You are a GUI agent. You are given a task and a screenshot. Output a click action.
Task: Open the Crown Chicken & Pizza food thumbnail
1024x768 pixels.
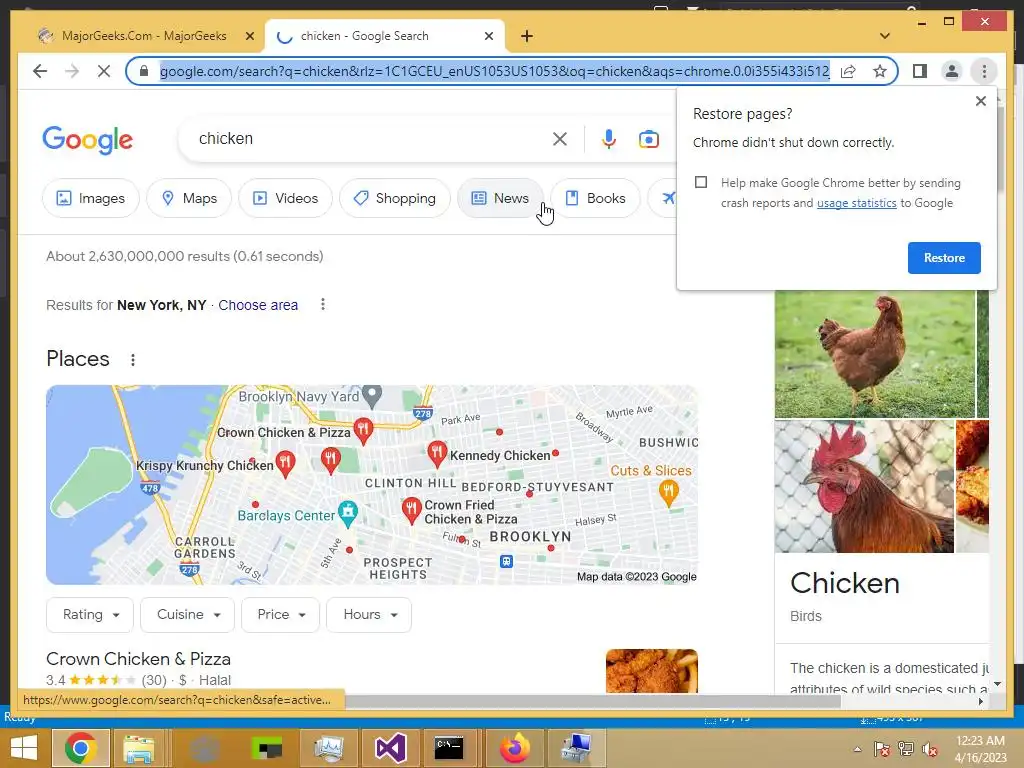(652, 671)
